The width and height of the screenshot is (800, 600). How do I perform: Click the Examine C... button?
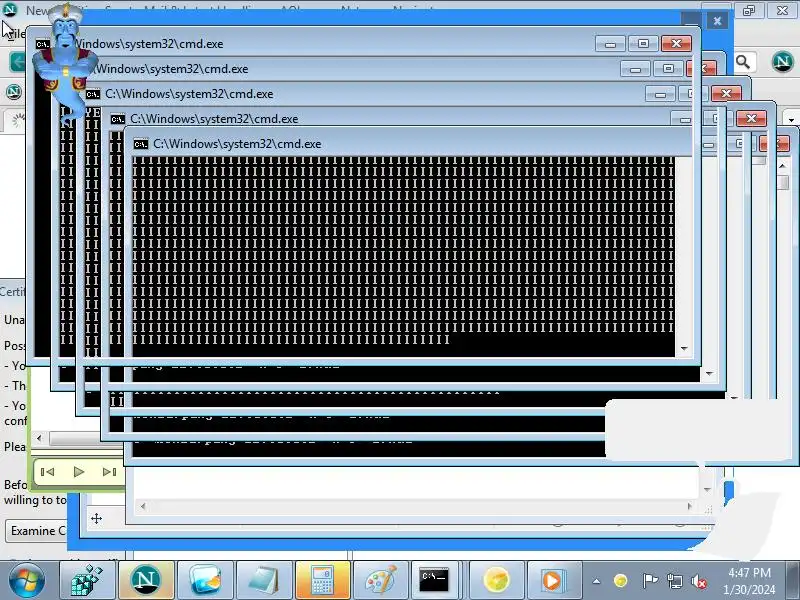[37, 531]
